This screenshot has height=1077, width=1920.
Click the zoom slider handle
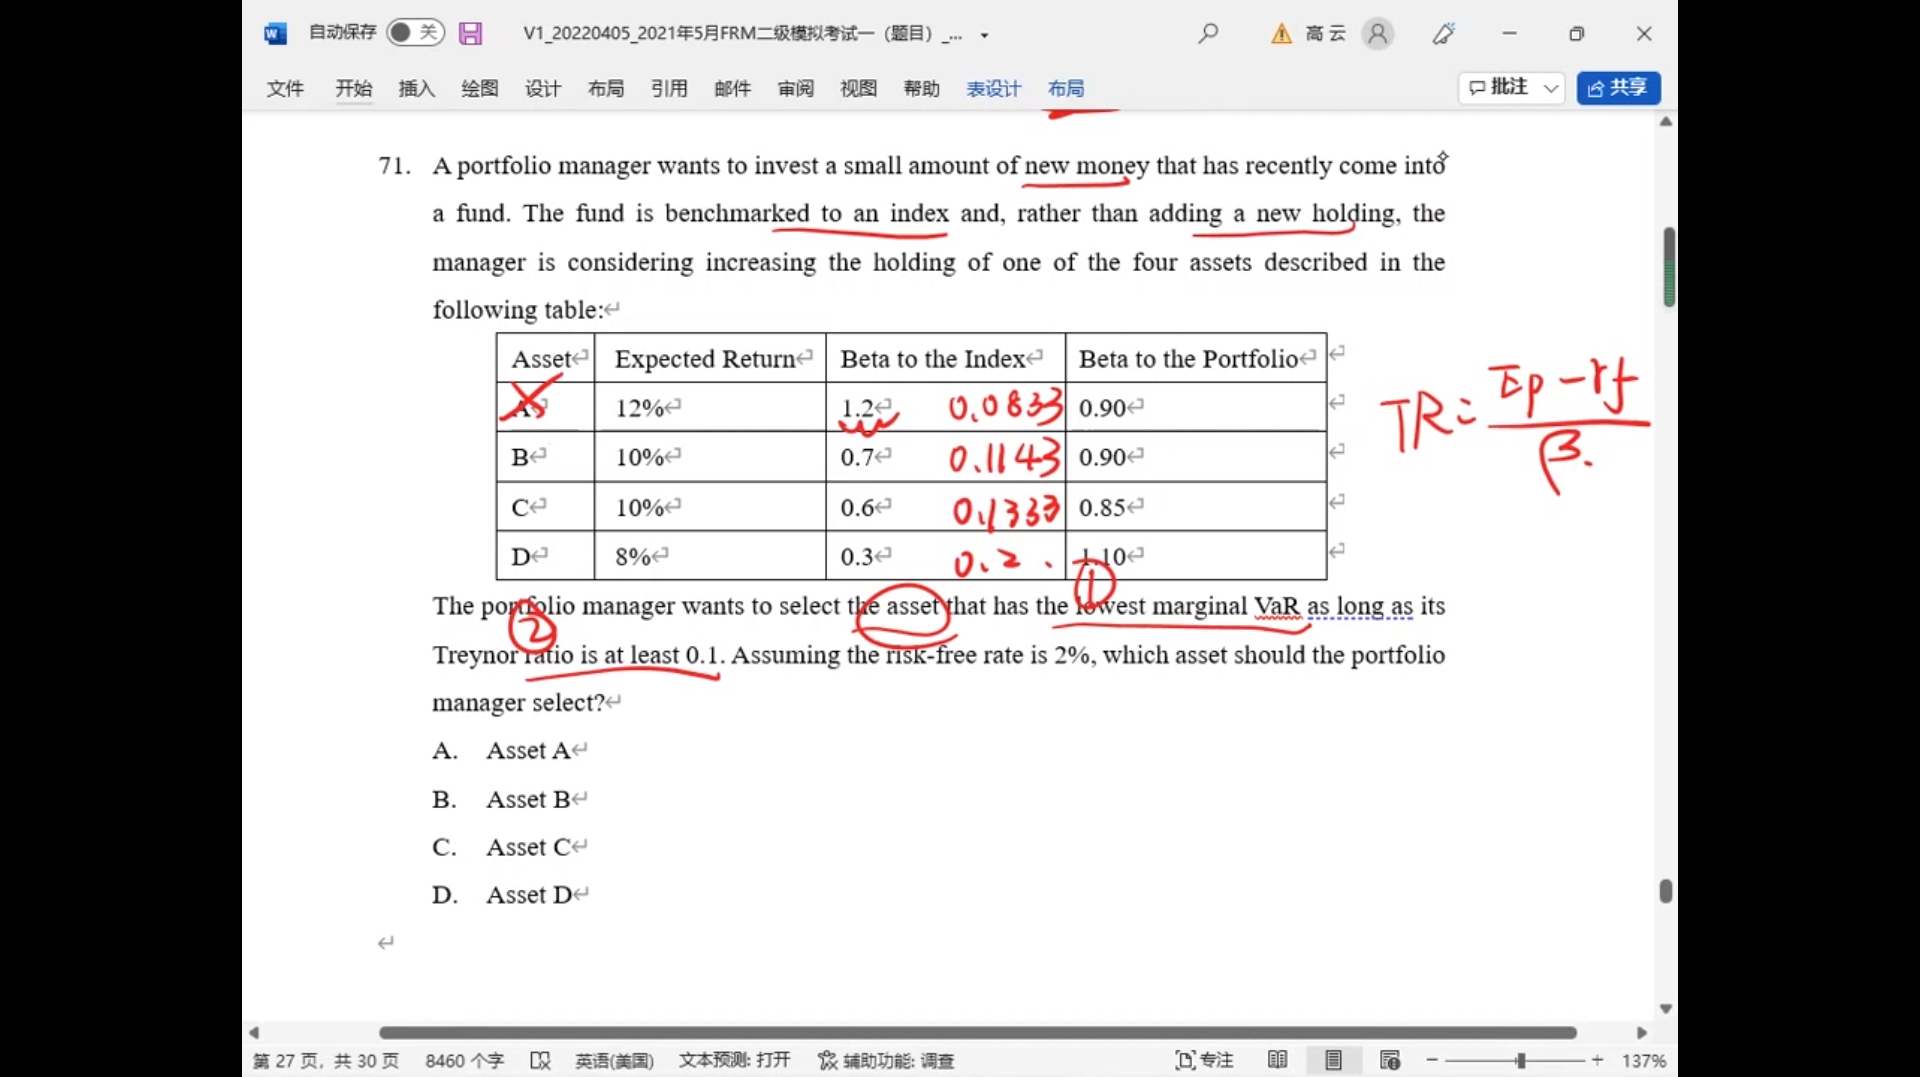pos(1520,1060)
